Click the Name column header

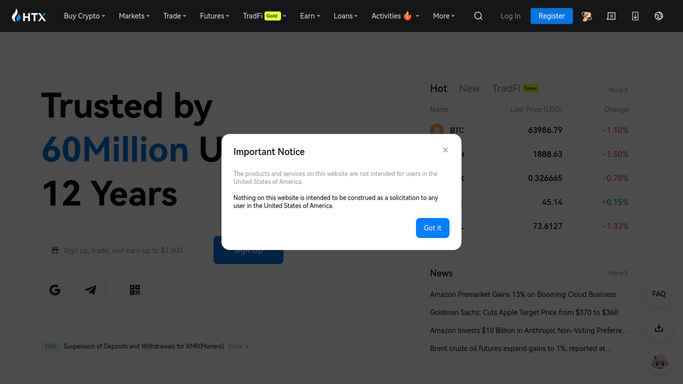click(439, 110)
